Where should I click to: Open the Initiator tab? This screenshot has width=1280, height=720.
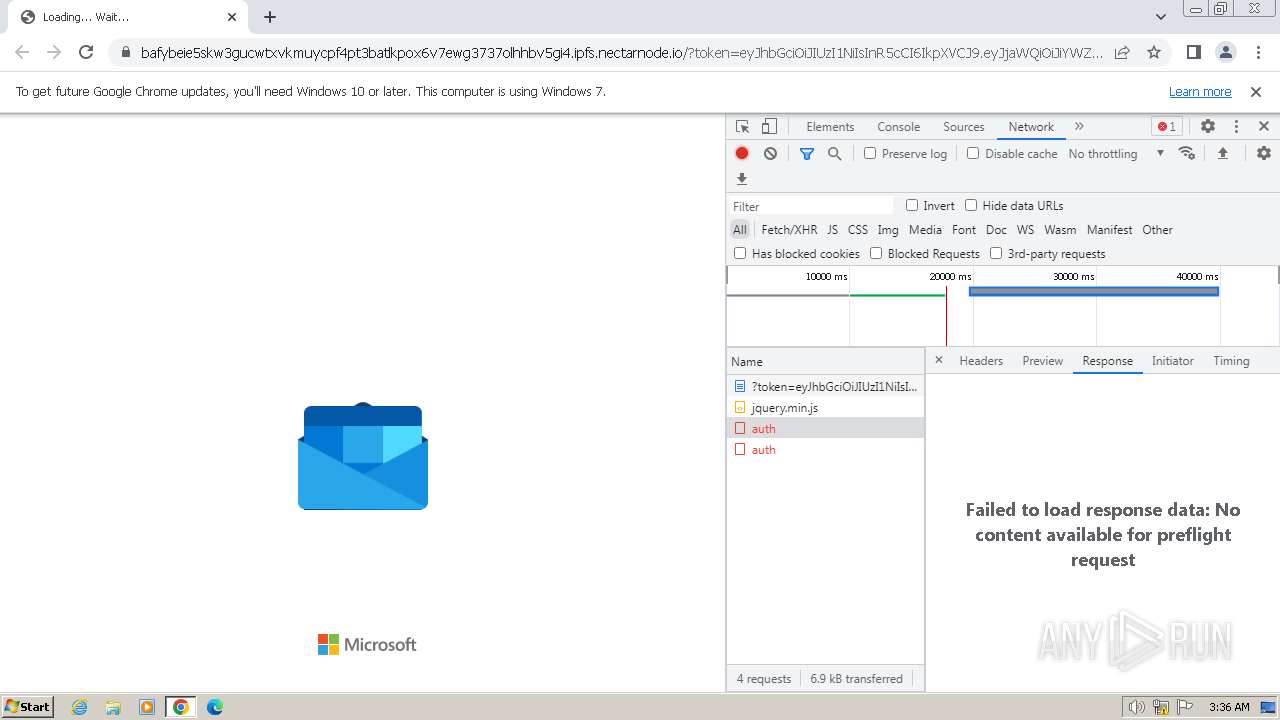[1172, 360]
